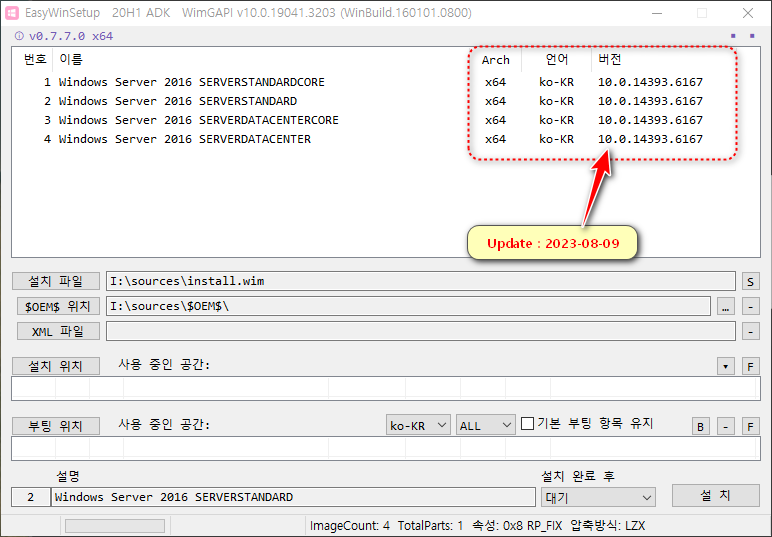Screen dimensions: 772x537
Task: Click the EasyWinSetup app icon in title bar
Action: pyautogui.click(x=12, y=13)
